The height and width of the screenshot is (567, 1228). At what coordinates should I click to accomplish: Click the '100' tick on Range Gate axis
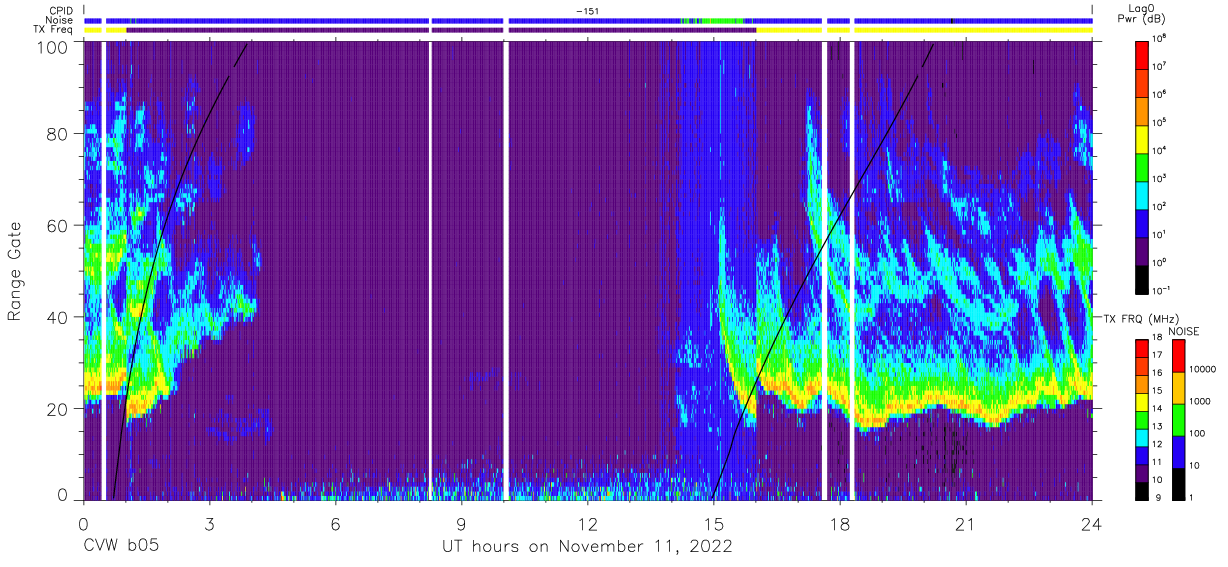coord(53,48)
